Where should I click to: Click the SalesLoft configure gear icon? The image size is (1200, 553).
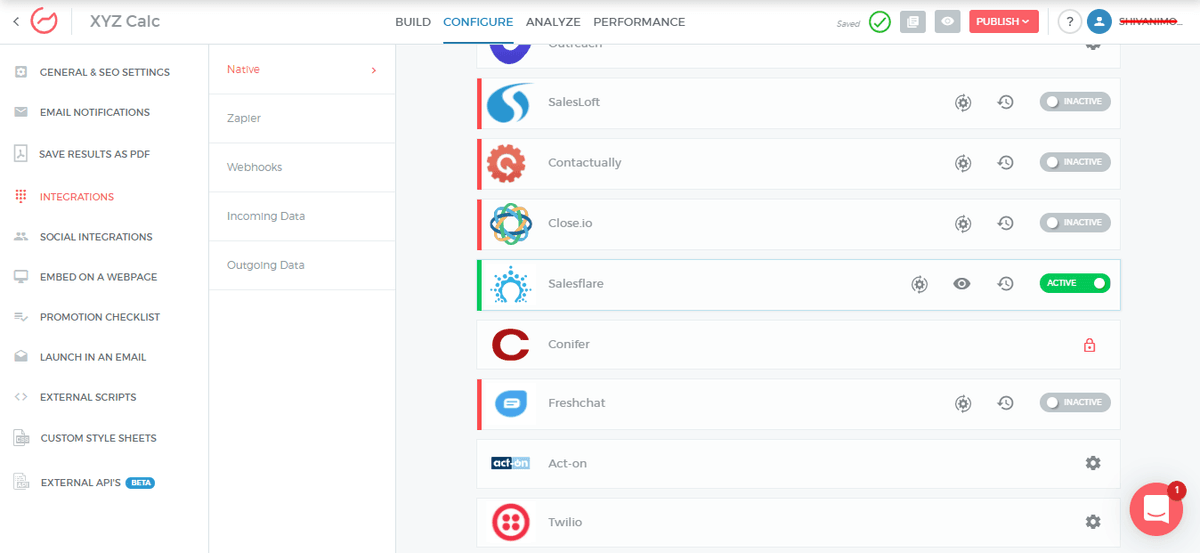pos(962,102)
